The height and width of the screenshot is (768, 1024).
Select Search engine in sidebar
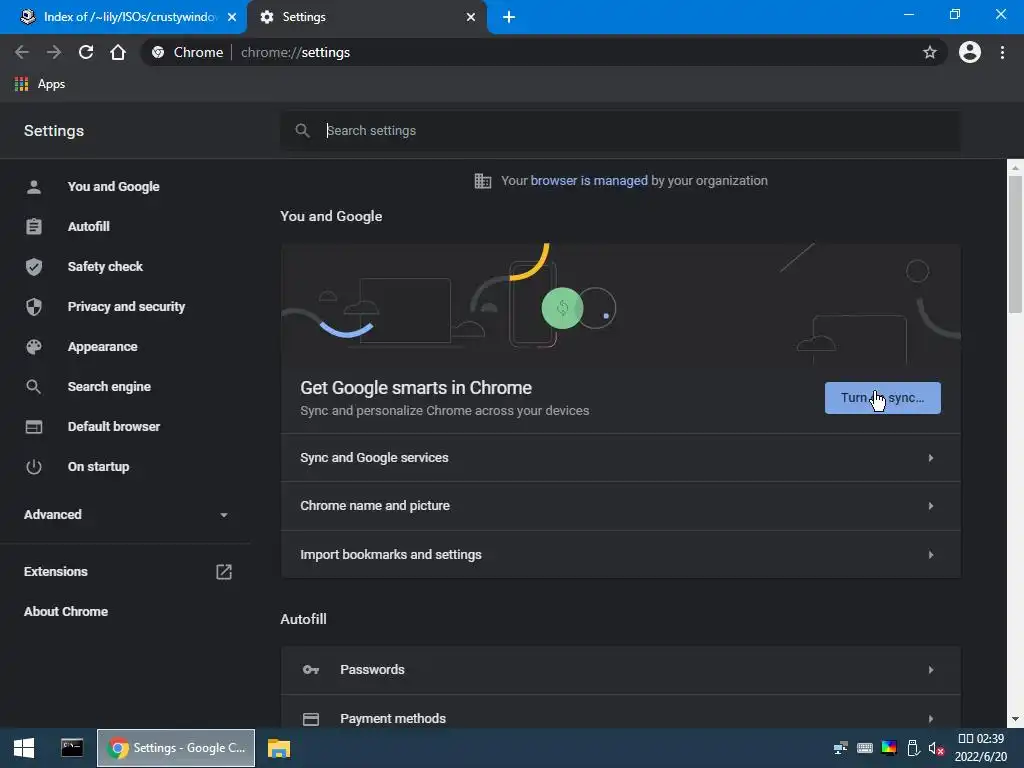click(x=109, y=387)
